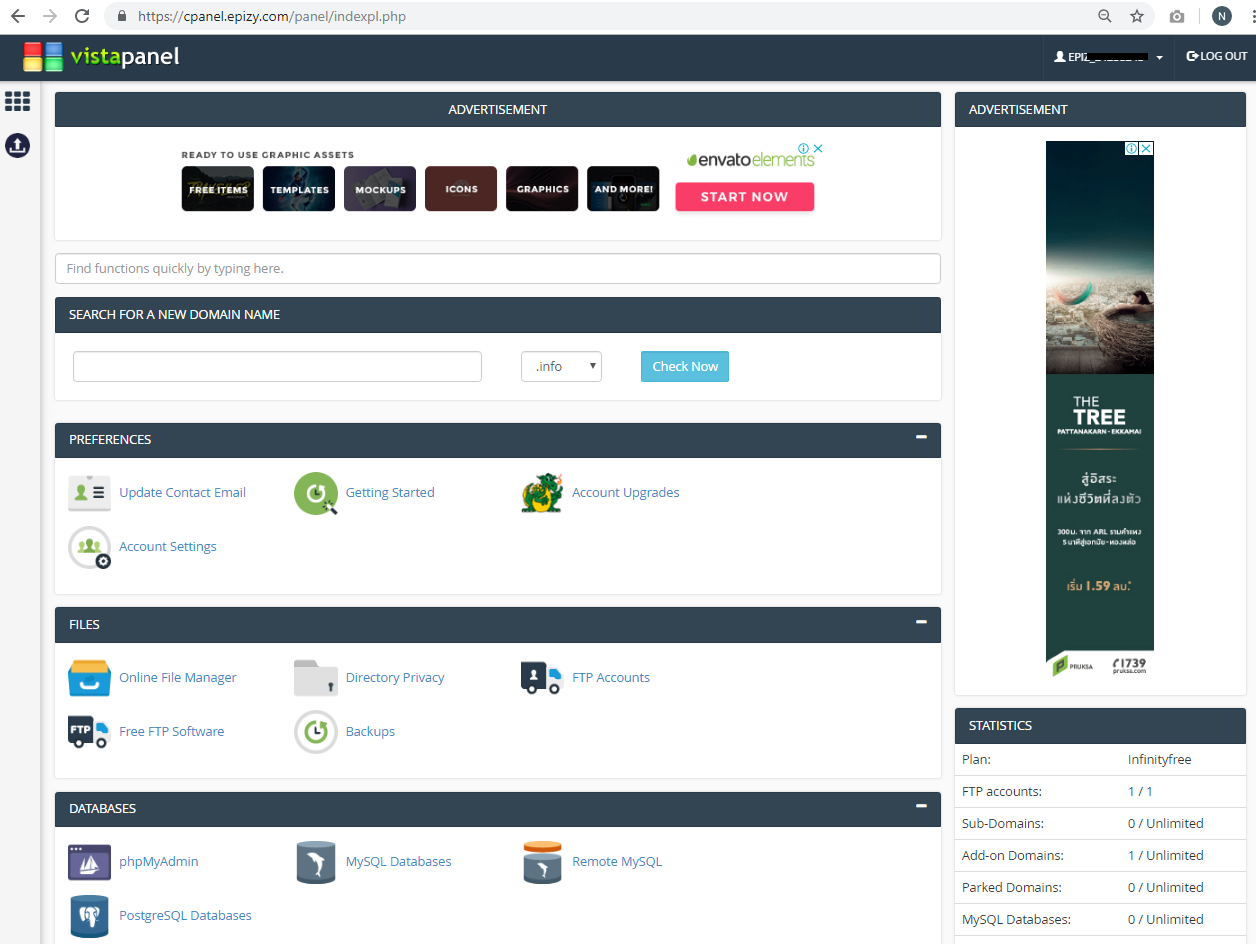Open the user account dropdown menu
This screenshot has height=944, width=1256.
(1109, 57)
